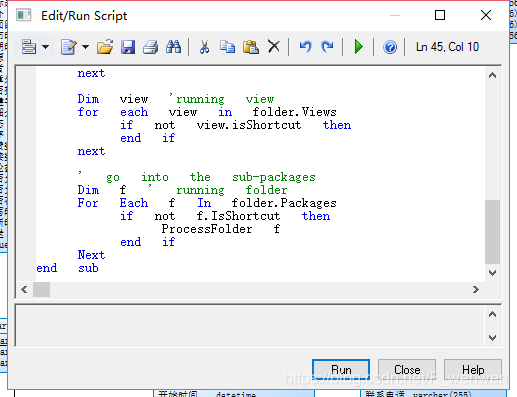517x397 pixels.
Task: Click the 'Ln 45, Col 10' position indicator
Action: pos(447,47)
